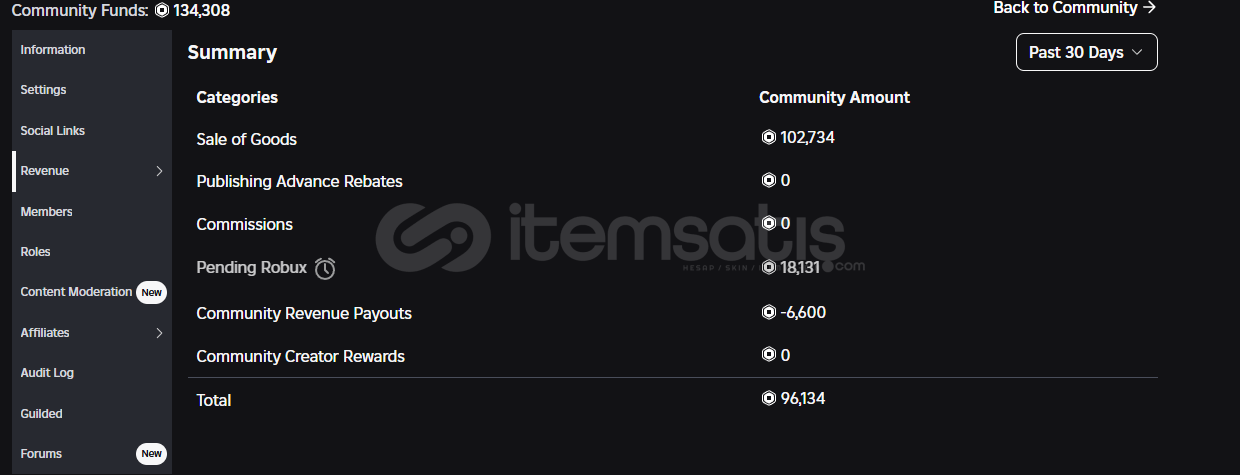Click the Robux icon beside Community Funds
1240x475 pixels.
tap(162, 11)
